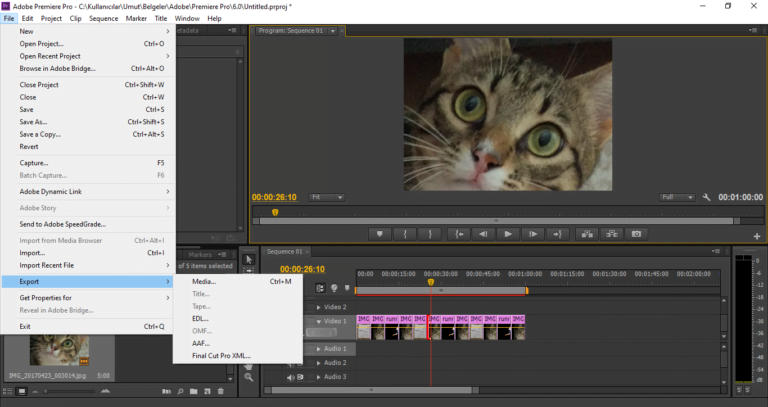The height and width of the screenshot is (407, 768).
Task: Play the sequence in Program monitor
Action: [x=508, y=234]
